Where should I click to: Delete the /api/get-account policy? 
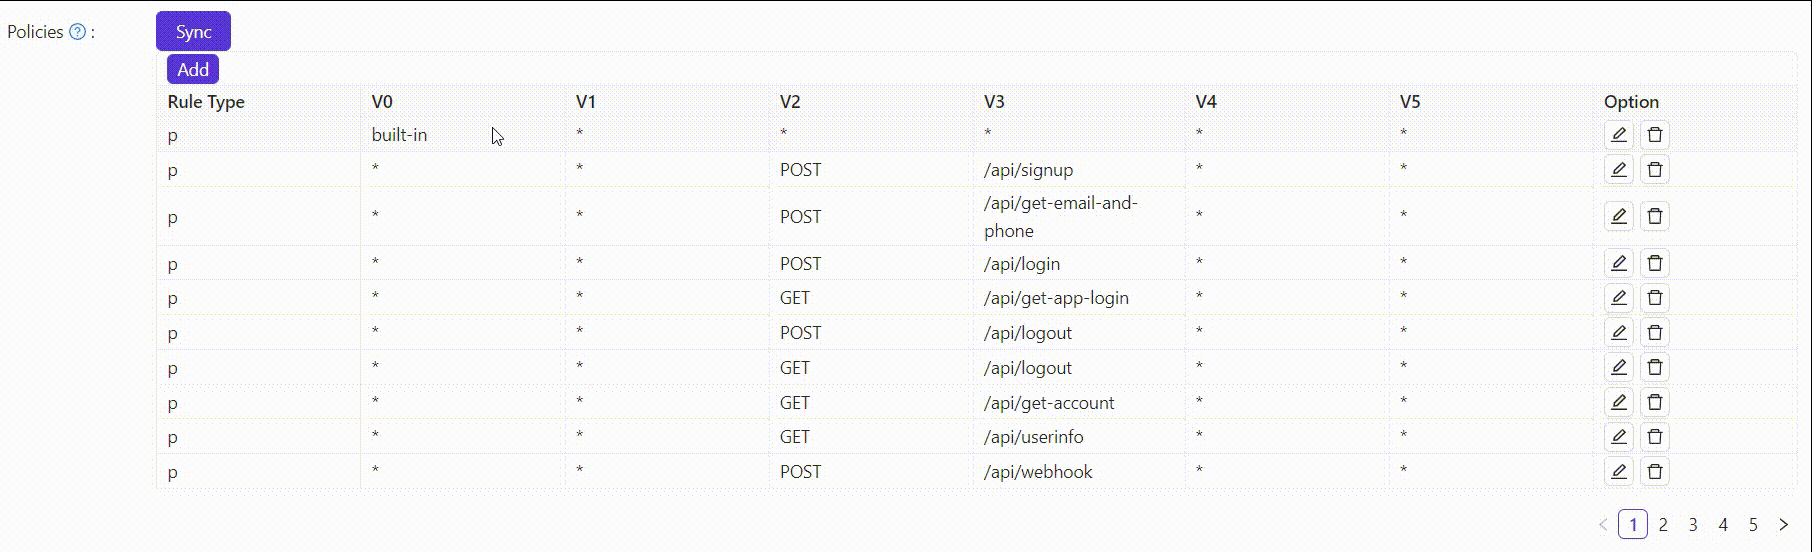pyautogui.click(x=1655, y=402)
